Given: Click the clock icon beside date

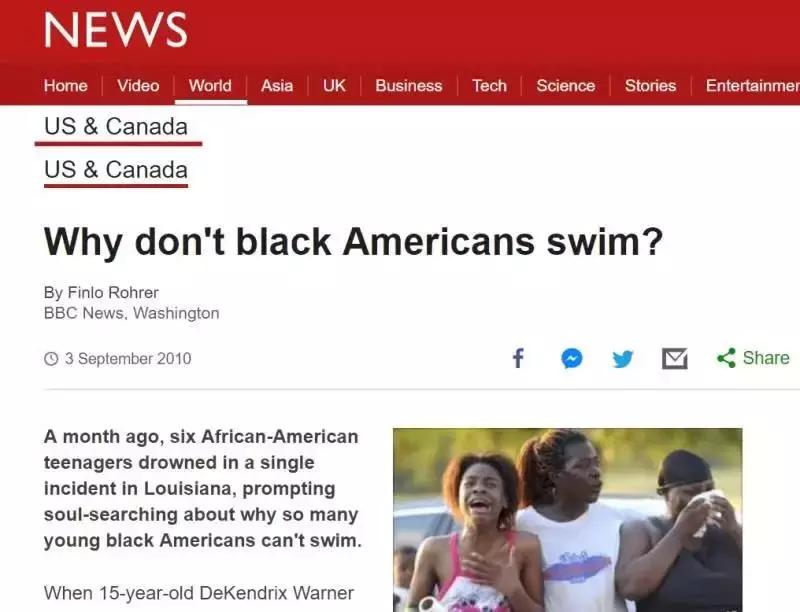Looking at the screenshot, I should (x=51, y=359).
